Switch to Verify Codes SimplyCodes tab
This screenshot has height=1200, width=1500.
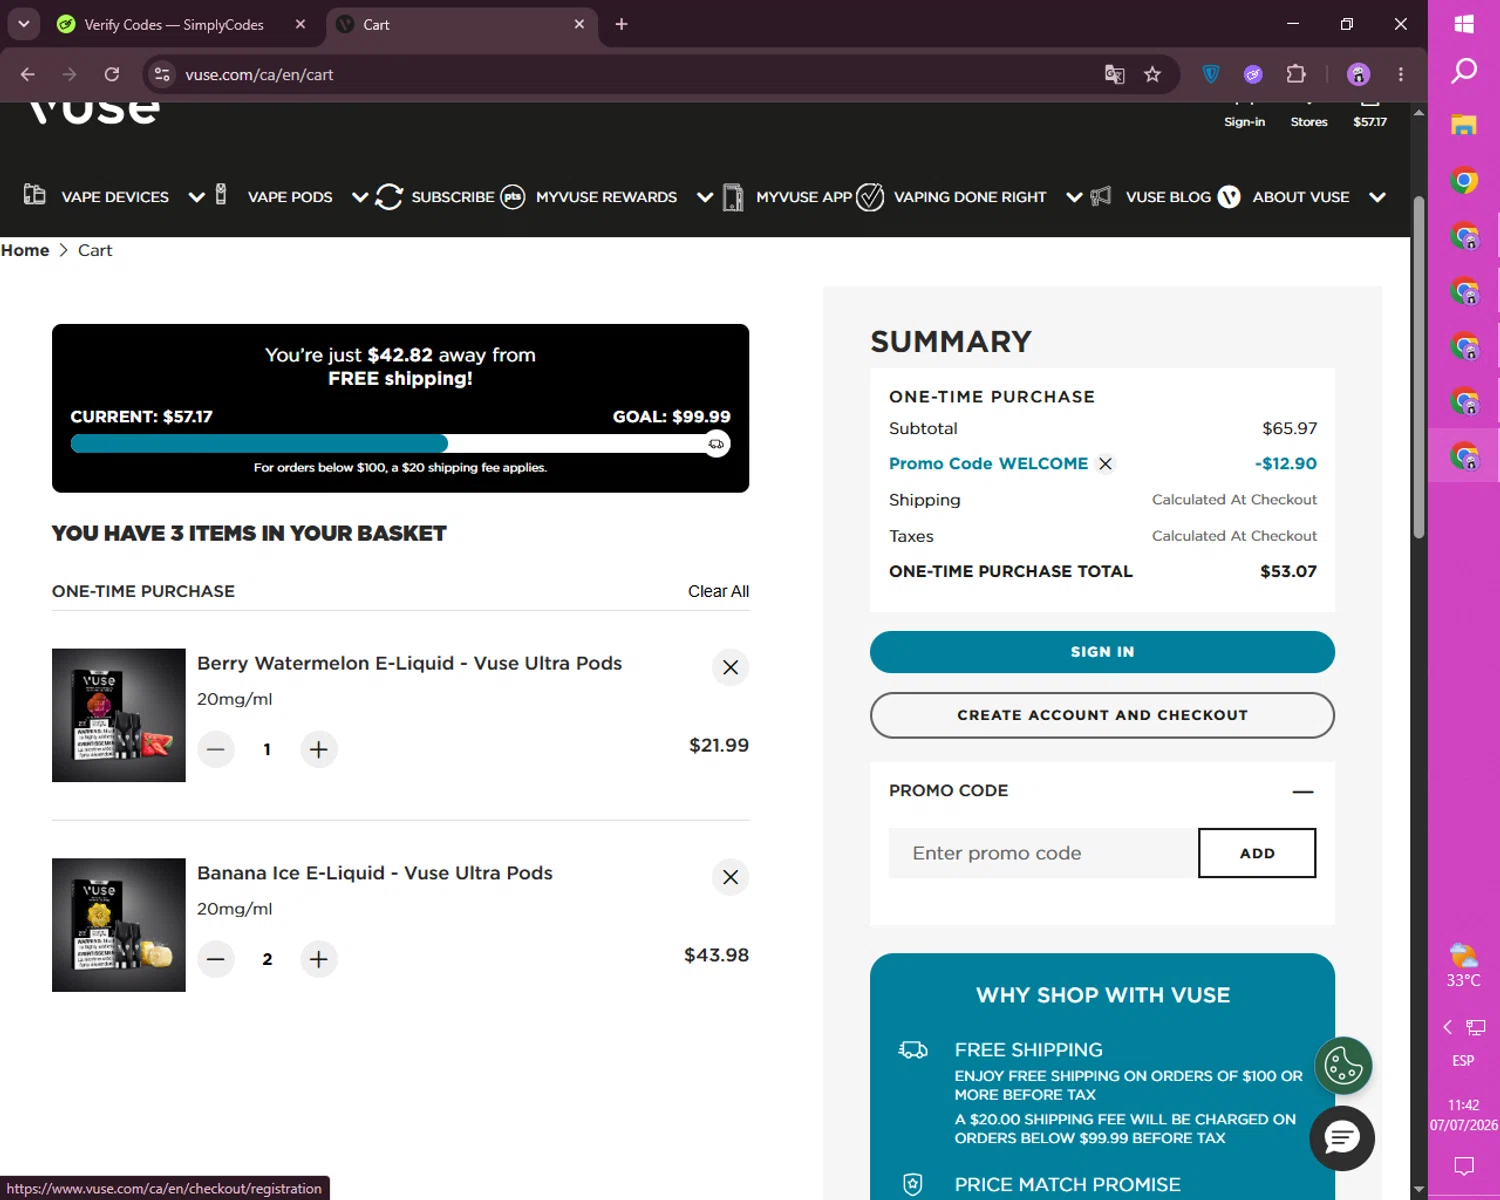(174, 24)
